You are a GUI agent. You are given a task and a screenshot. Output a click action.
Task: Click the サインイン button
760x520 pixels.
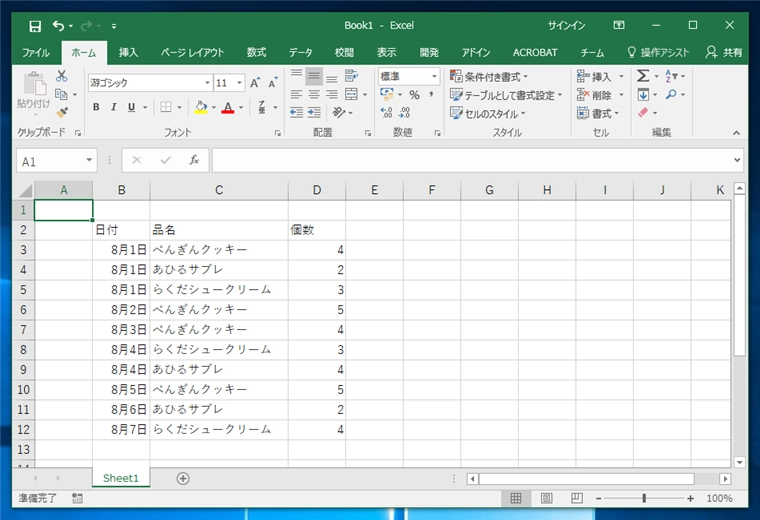coord(567,25)
